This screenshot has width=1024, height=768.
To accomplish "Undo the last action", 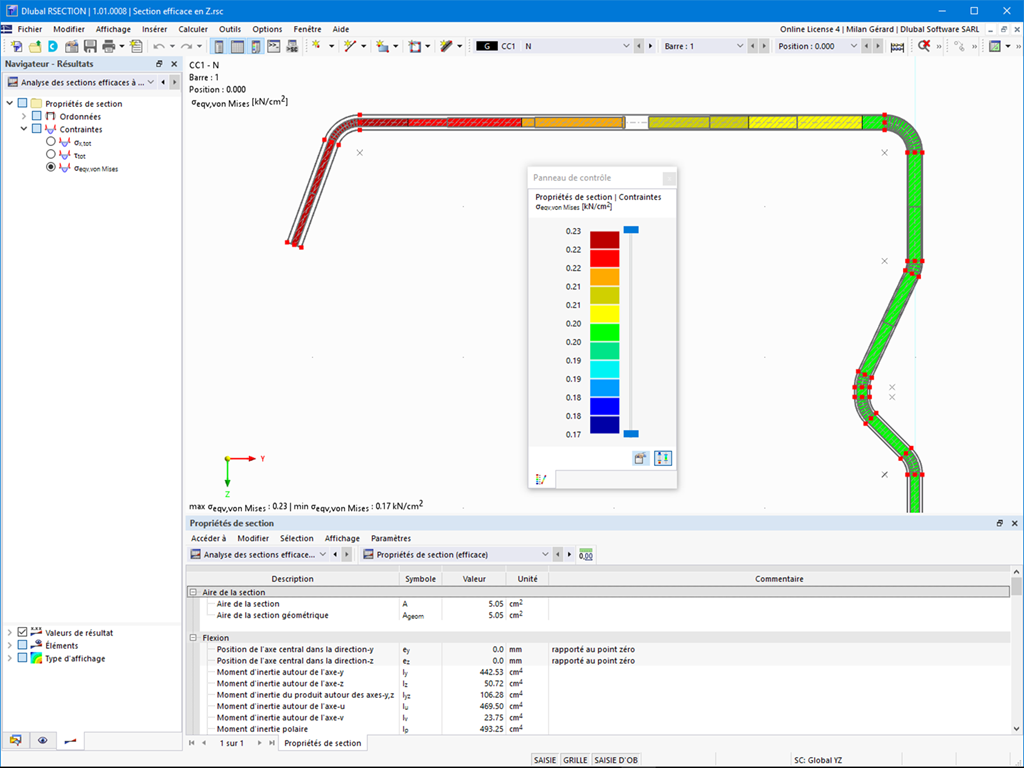I will click(x=159, y=46).
